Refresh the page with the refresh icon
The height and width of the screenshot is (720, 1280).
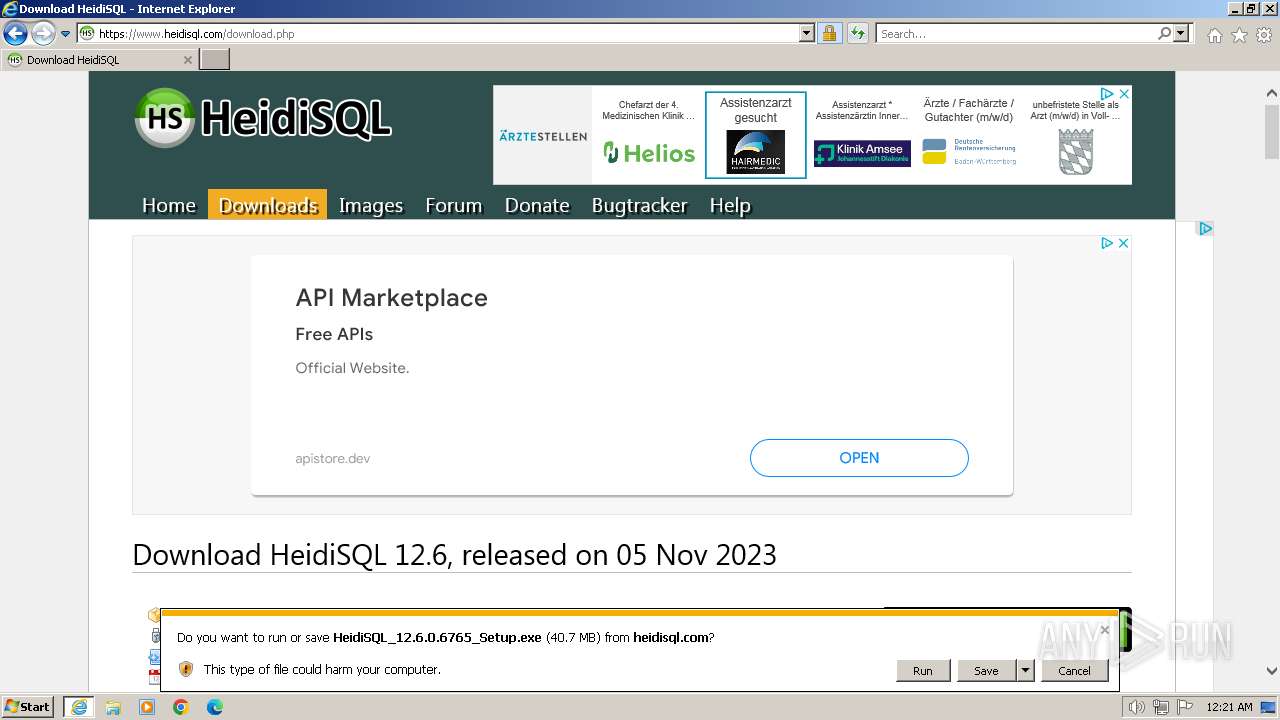[858, 34]
